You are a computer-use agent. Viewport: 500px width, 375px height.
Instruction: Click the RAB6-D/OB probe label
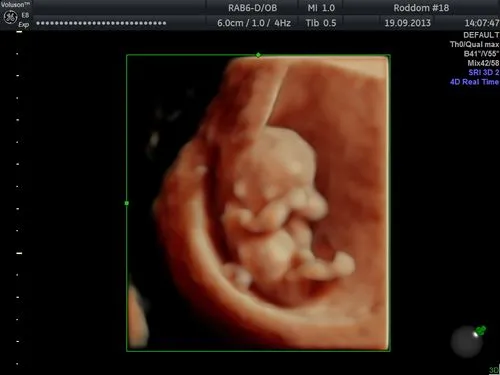[x=252, y=8]
